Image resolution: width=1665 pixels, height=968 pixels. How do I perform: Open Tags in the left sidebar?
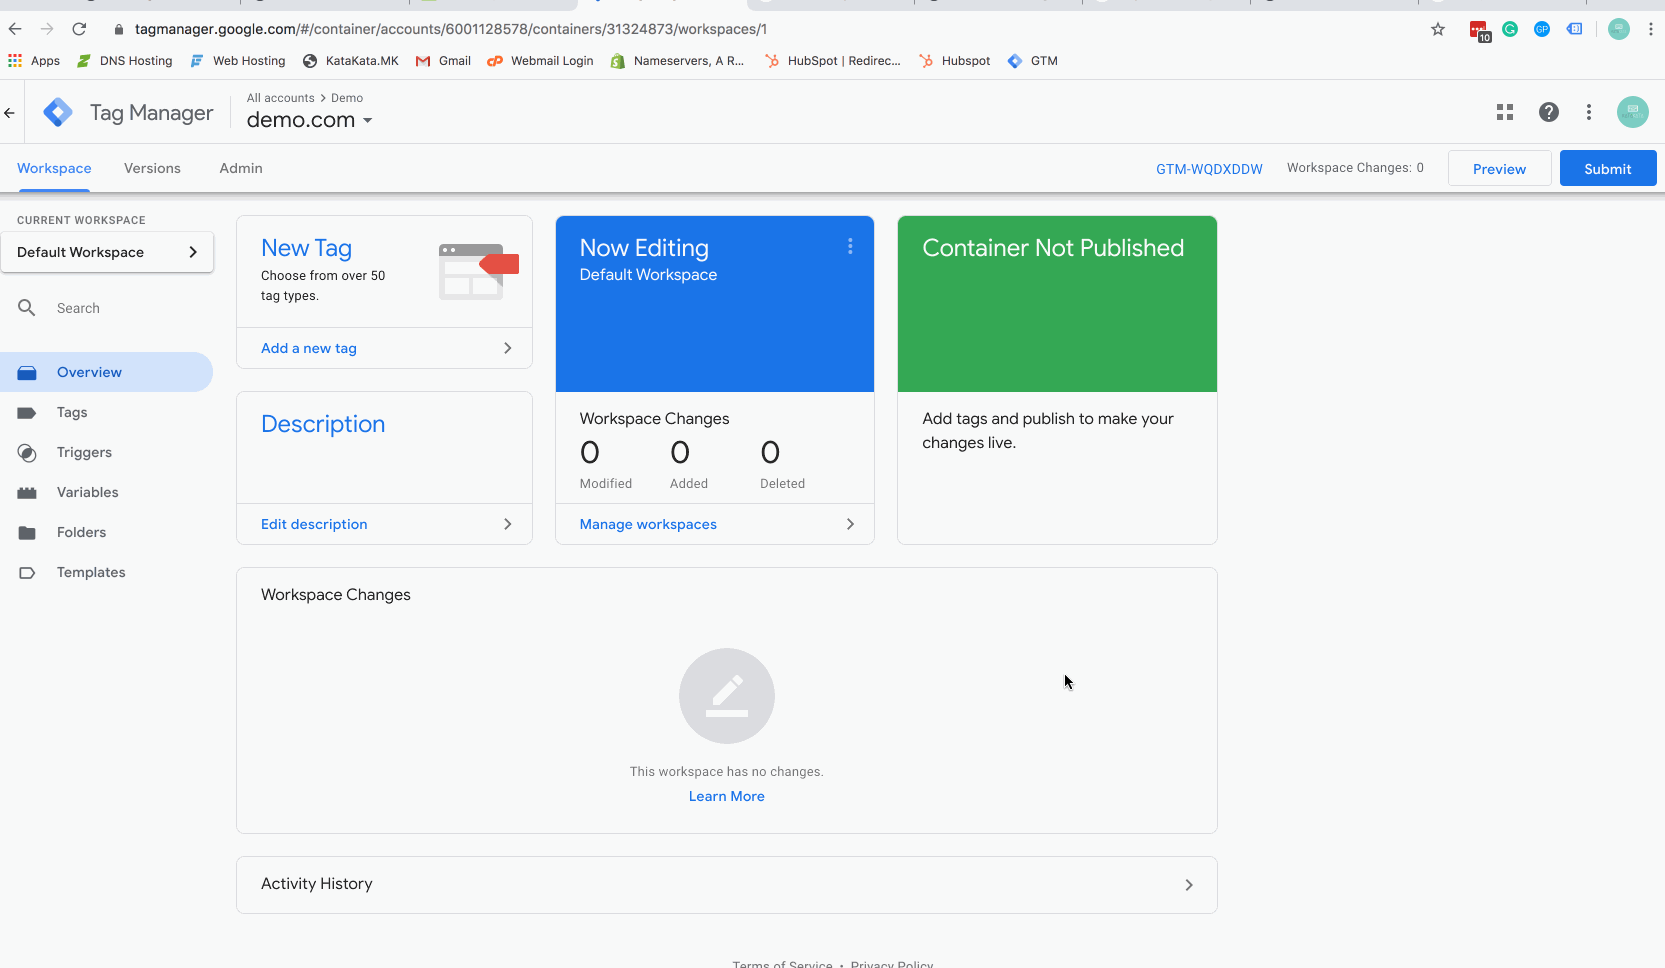tap(72, 412)
